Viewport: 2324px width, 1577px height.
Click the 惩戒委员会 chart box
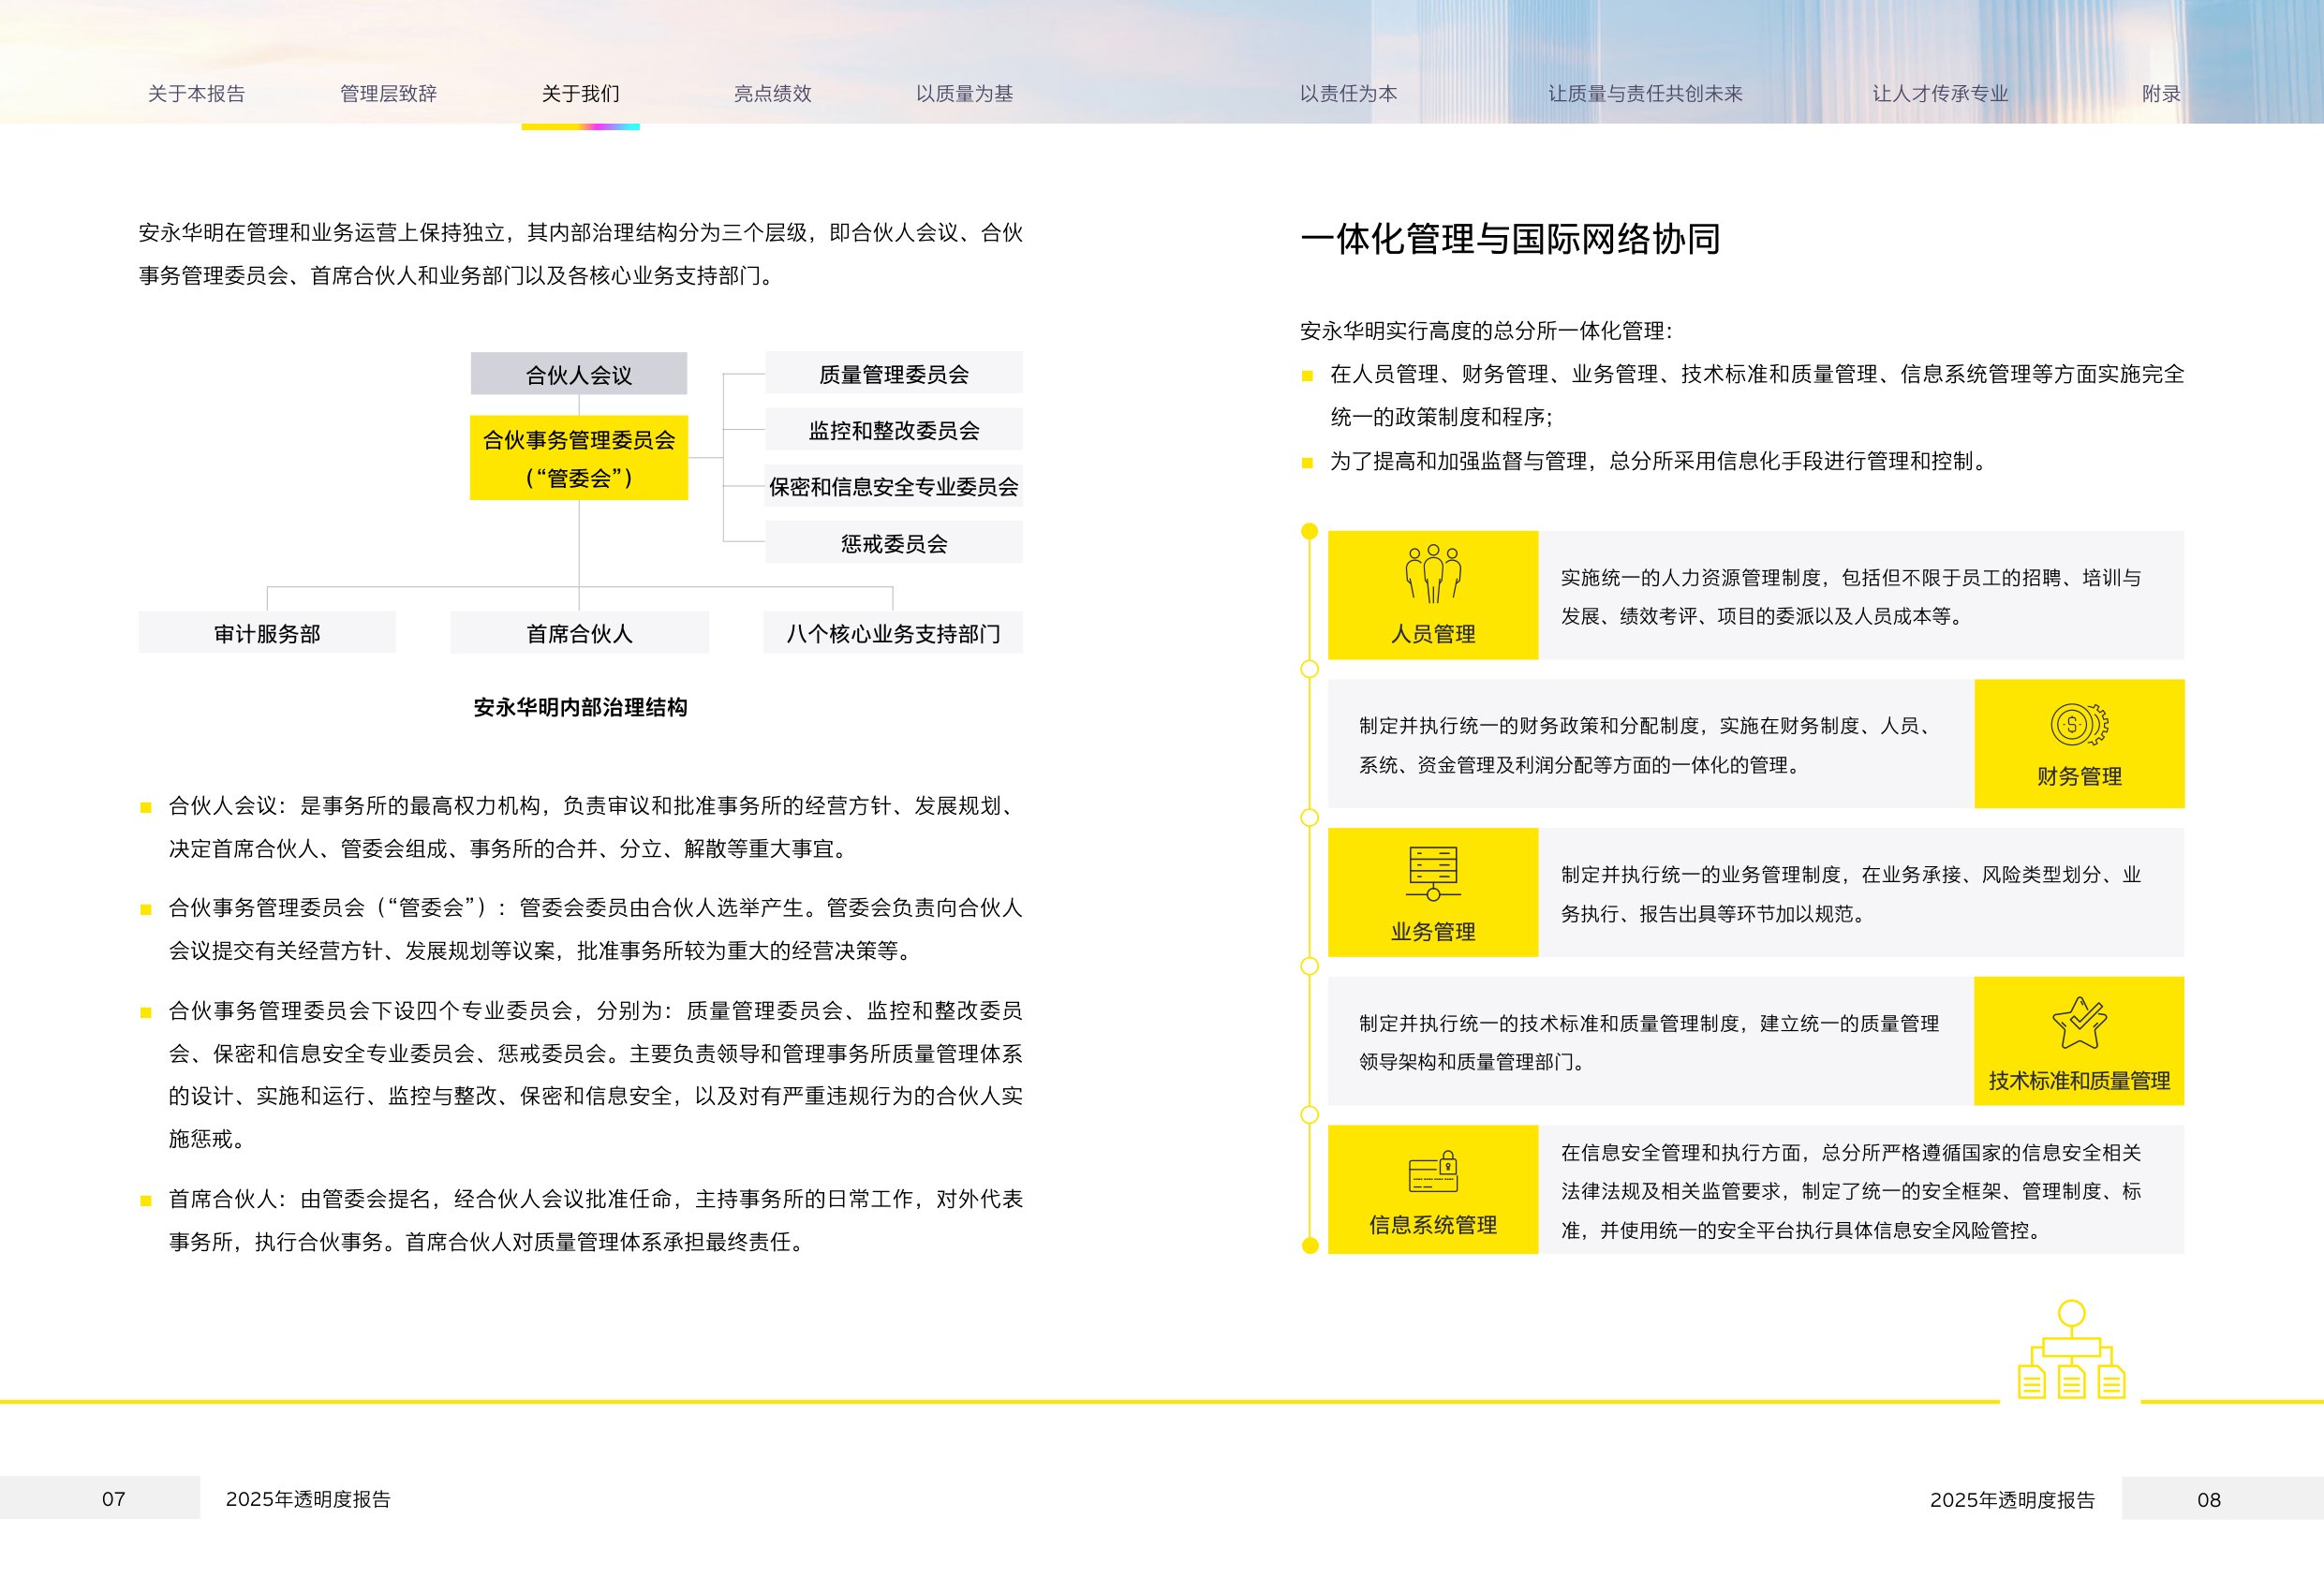coord(893,543)
